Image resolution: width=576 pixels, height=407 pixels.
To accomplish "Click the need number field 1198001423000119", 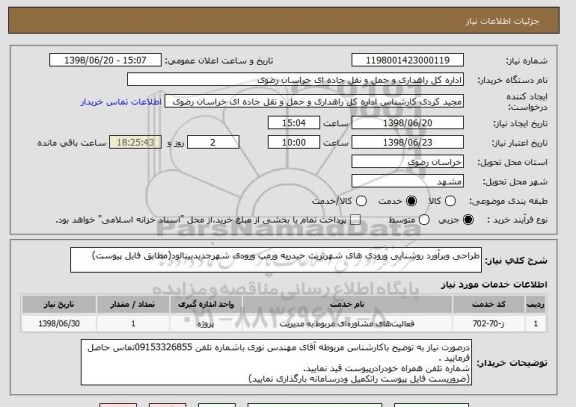I will (x=407, y=60).
